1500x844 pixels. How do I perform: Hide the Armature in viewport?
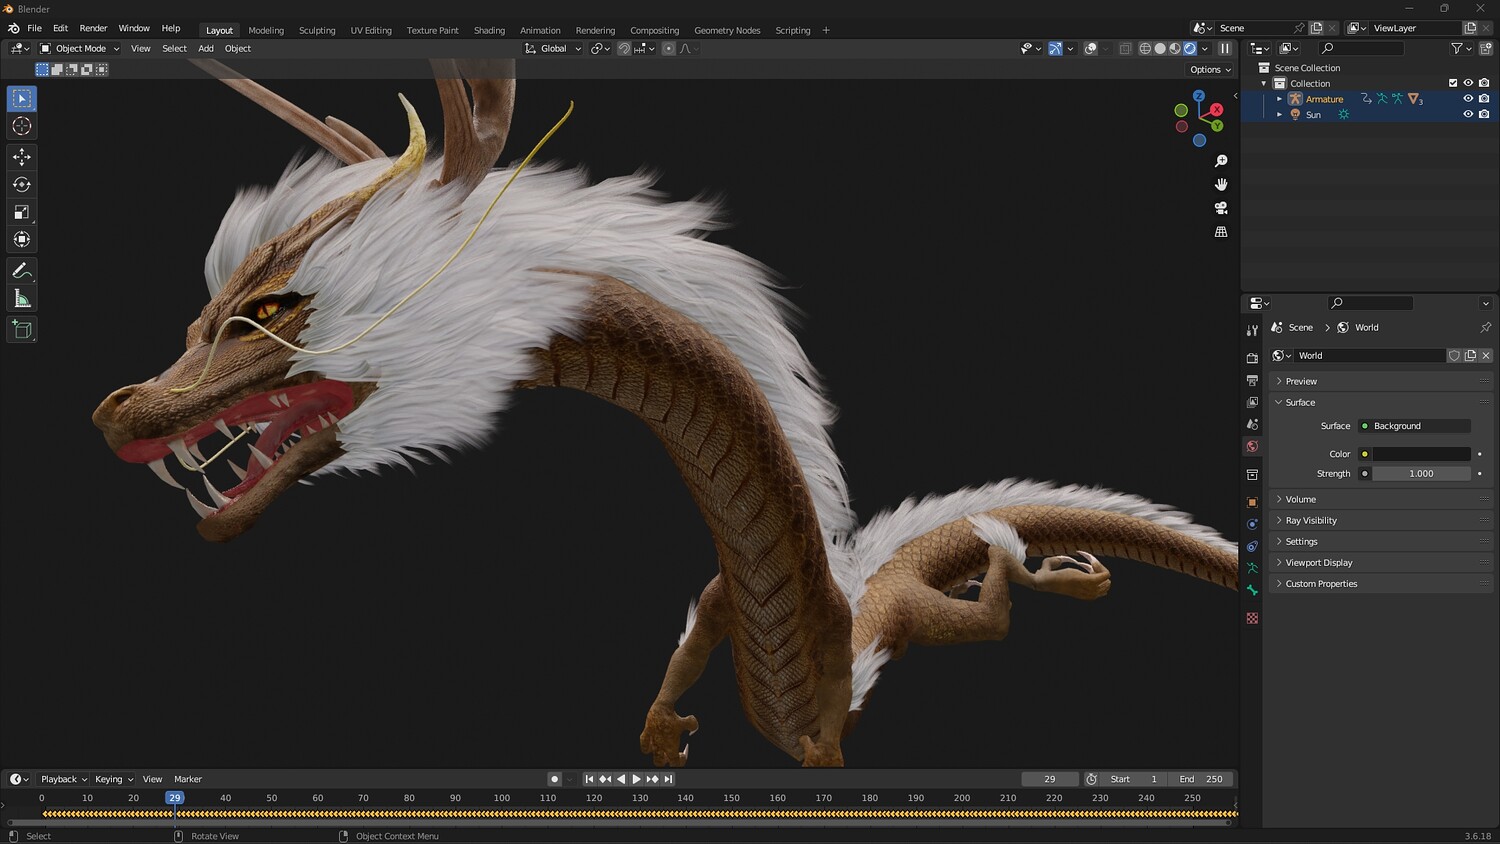pyautogui.click(x=1468, y=99)
